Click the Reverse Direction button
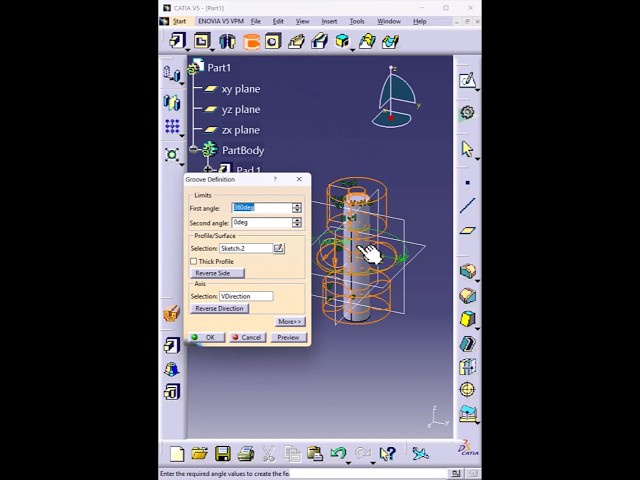Screen dimensions: 640x480 [x=219, y=309]
